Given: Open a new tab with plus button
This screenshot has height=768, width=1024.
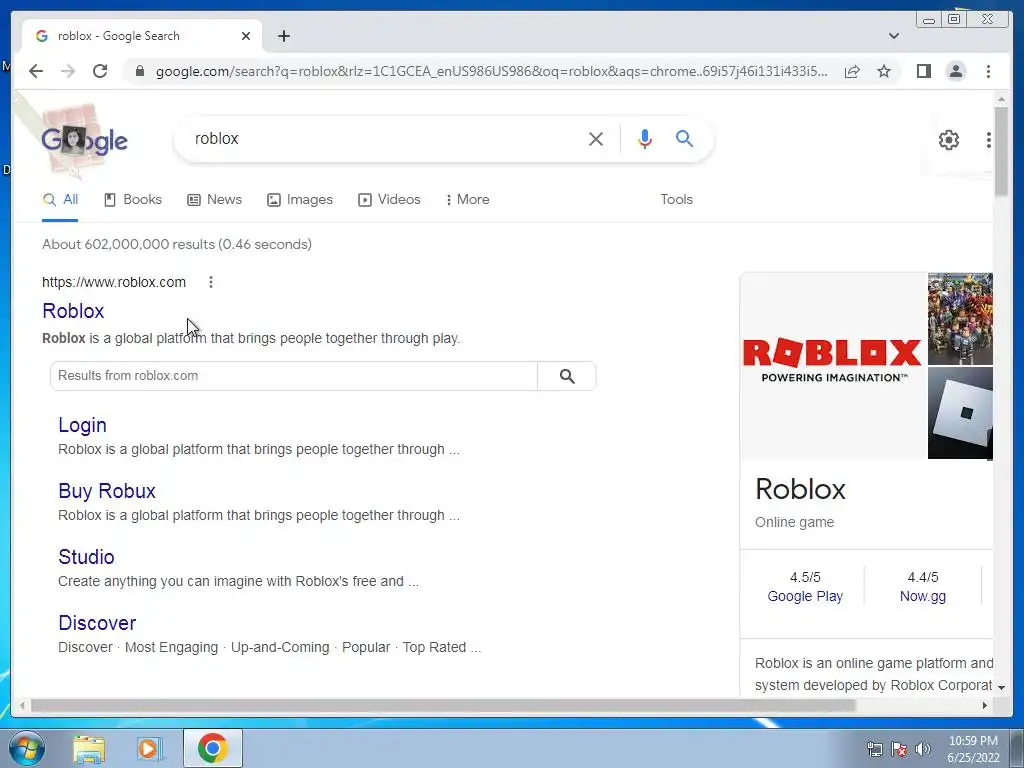Looking at the screenshot, I should (x=283, y=36).
